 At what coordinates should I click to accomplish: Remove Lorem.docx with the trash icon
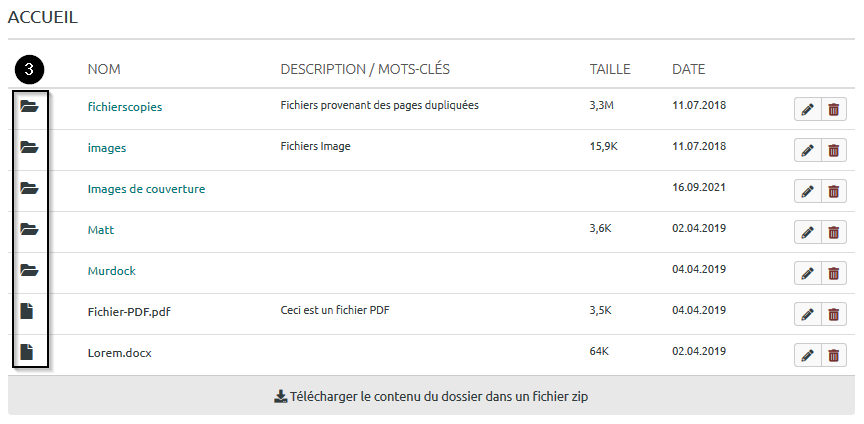[x=833, y=355]
